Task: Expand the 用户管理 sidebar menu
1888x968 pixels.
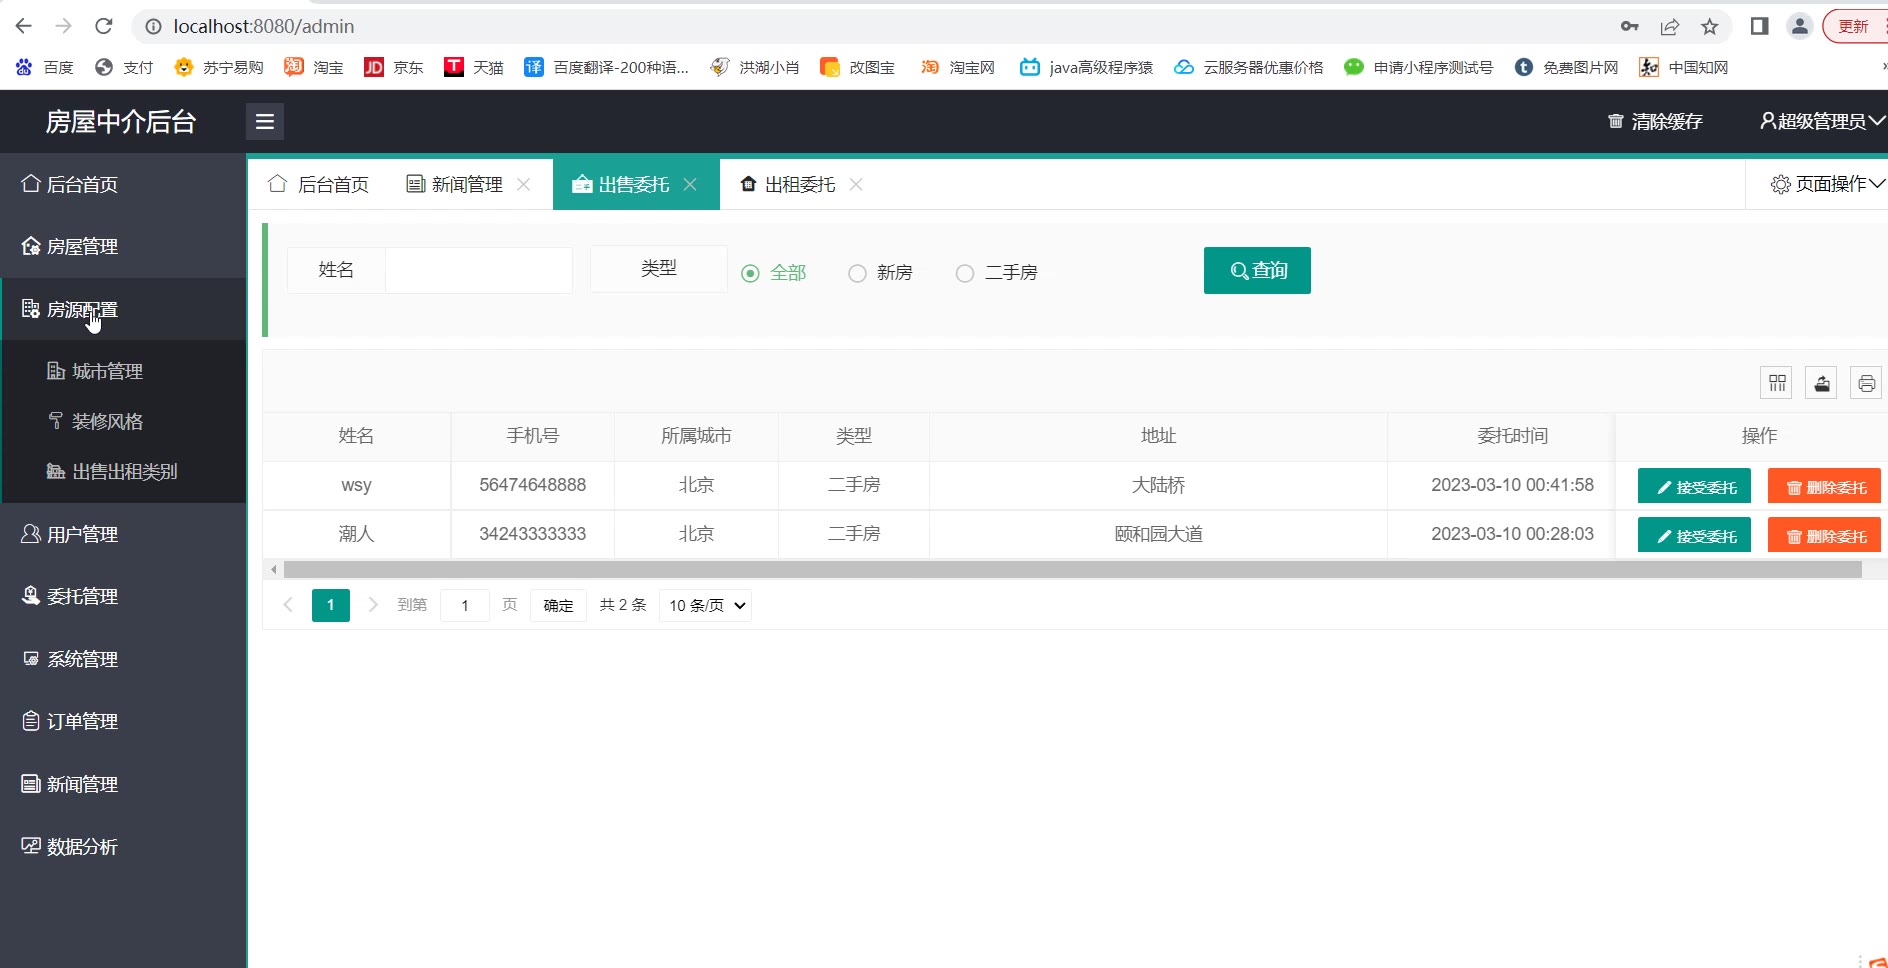Action: click(123, 535)
